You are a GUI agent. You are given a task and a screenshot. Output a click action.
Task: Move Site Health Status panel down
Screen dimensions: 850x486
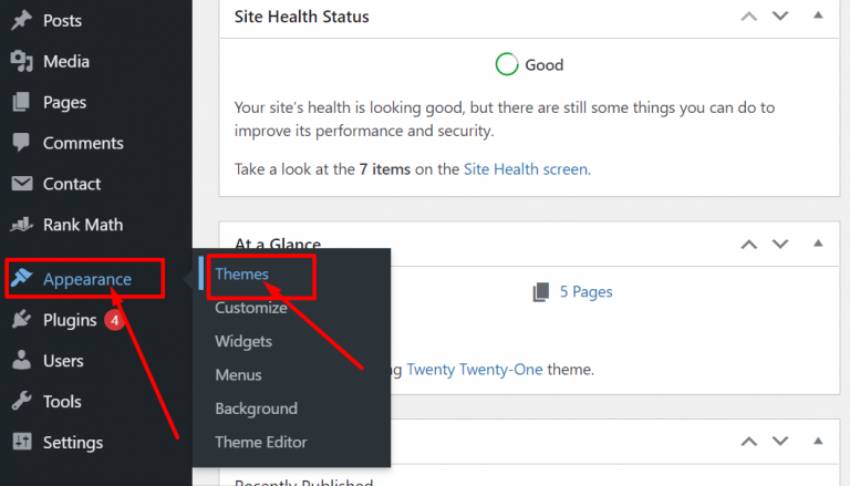click(780, 16)
